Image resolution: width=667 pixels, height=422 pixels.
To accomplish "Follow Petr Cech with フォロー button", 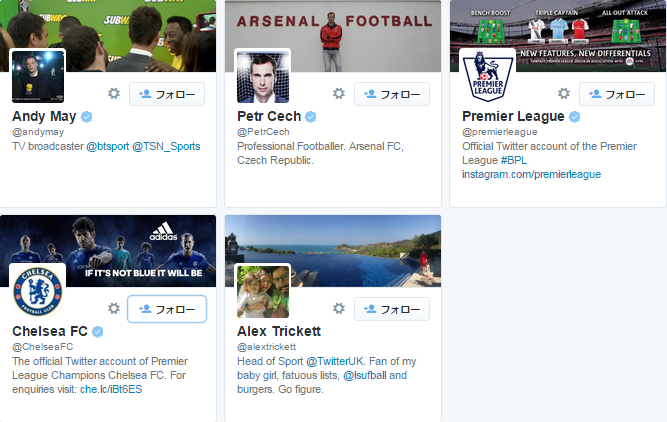I will (x=392, y=94).
